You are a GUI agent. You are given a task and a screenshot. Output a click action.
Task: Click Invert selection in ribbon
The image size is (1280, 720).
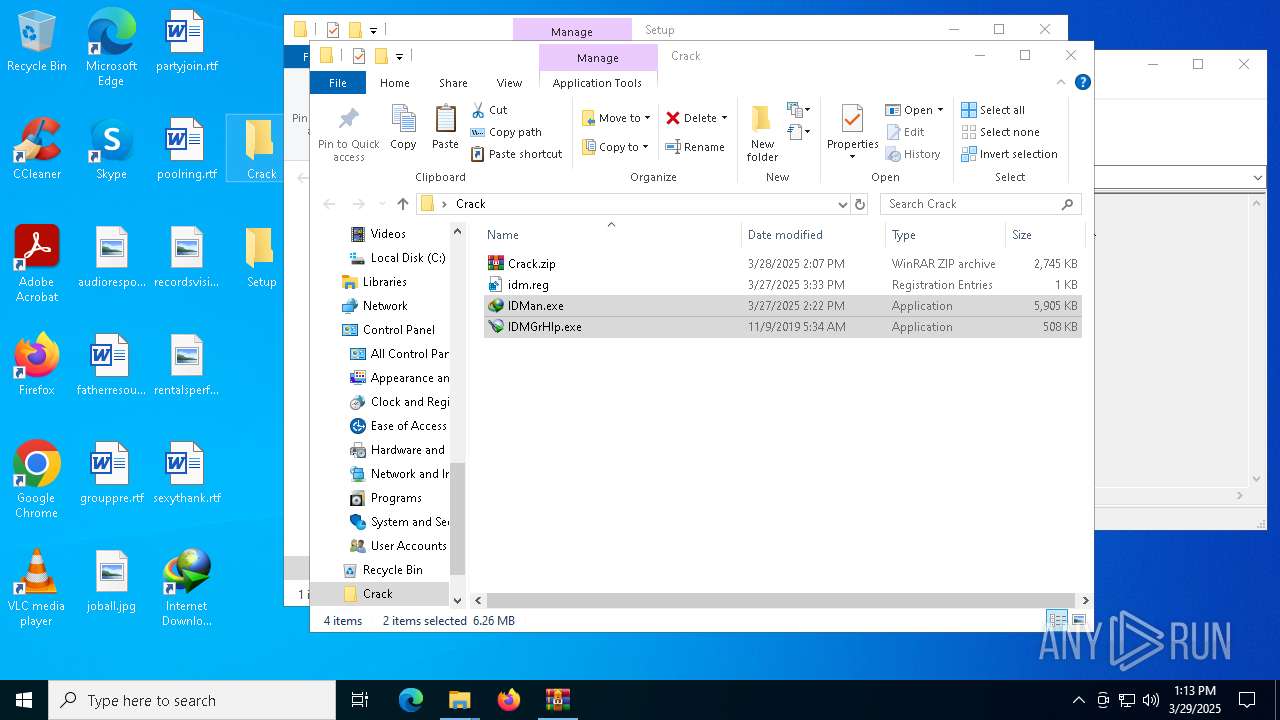[1009, 154]
